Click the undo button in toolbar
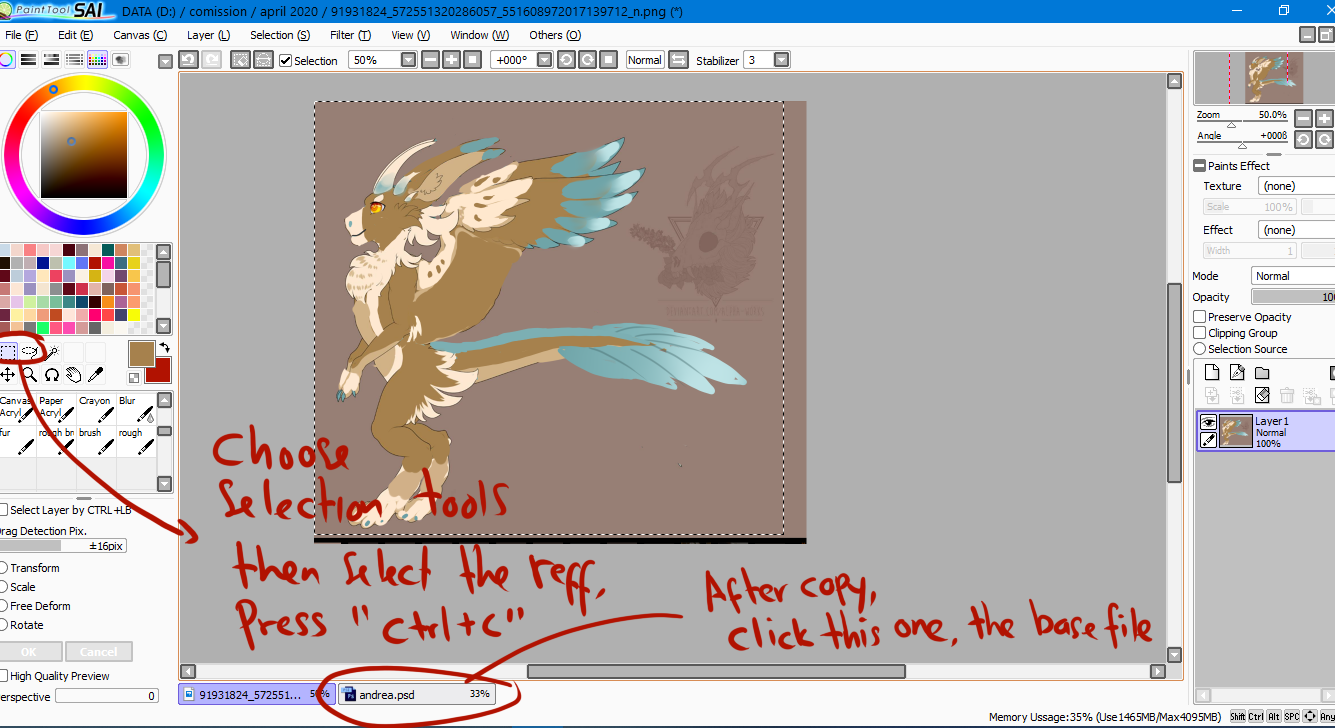Viewport: 1335px width, 728px height. 188,60
